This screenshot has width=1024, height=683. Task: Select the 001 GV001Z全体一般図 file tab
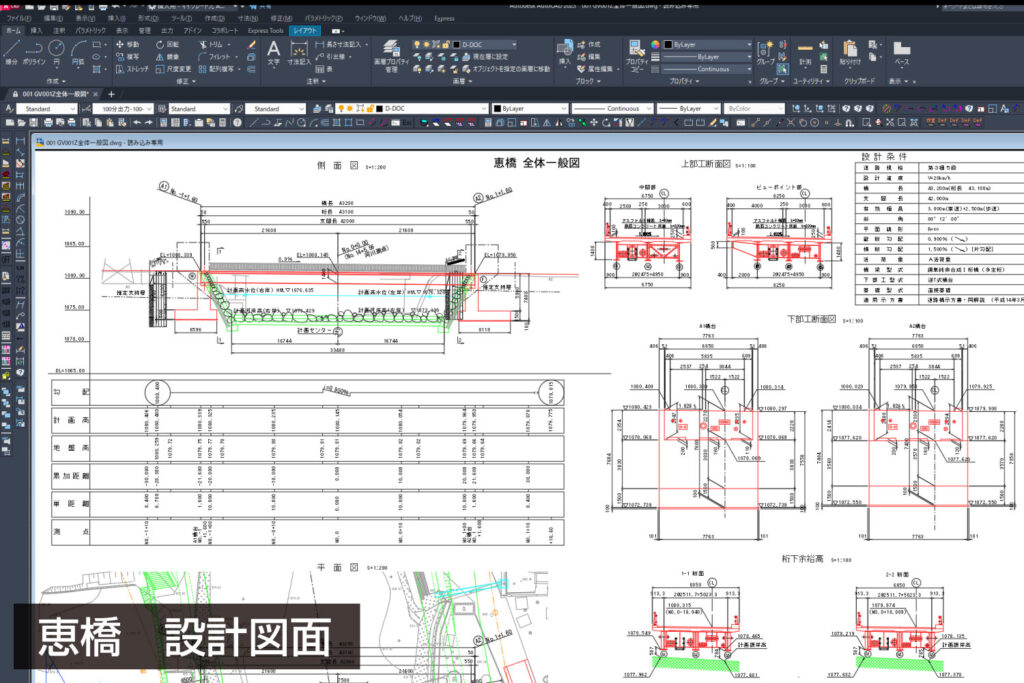pos(56,94)
